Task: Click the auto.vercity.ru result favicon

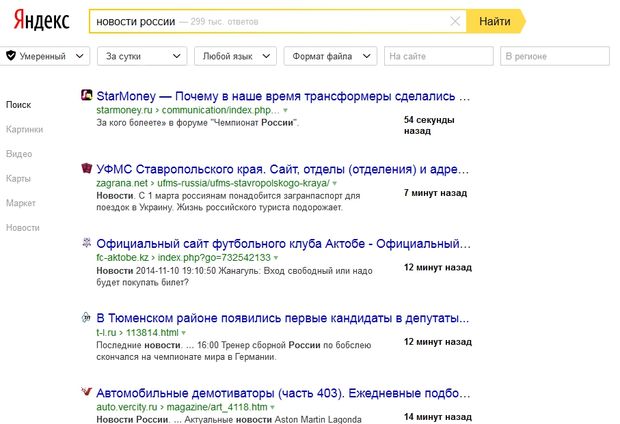Action: 87,392
